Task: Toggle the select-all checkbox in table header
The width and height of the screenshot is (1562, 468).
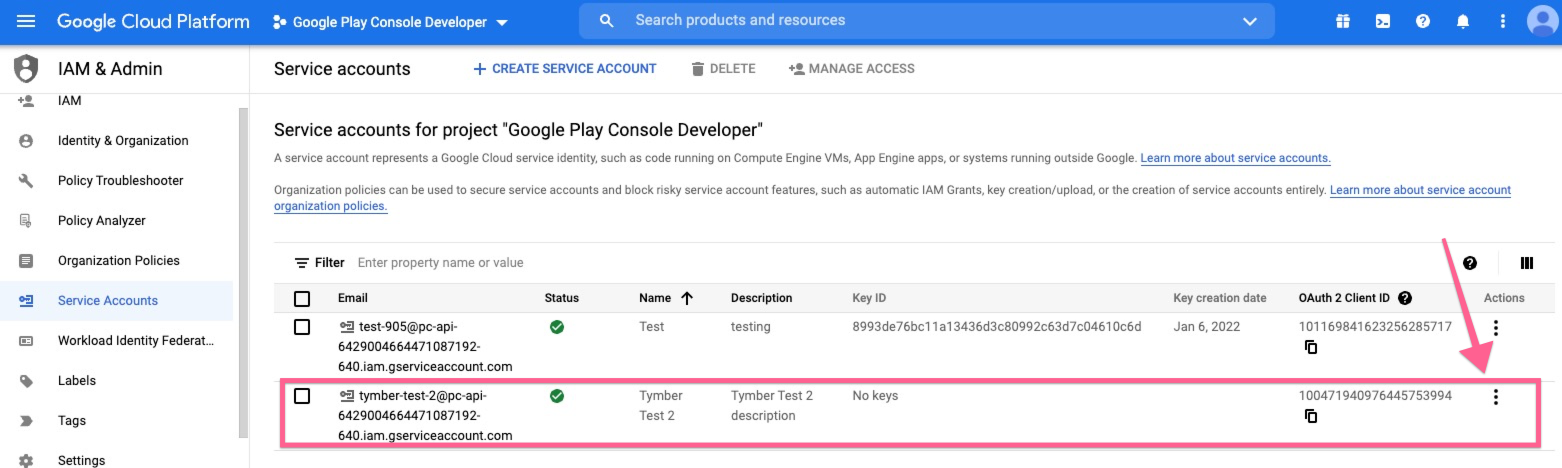Action: (x=302, y=298)
